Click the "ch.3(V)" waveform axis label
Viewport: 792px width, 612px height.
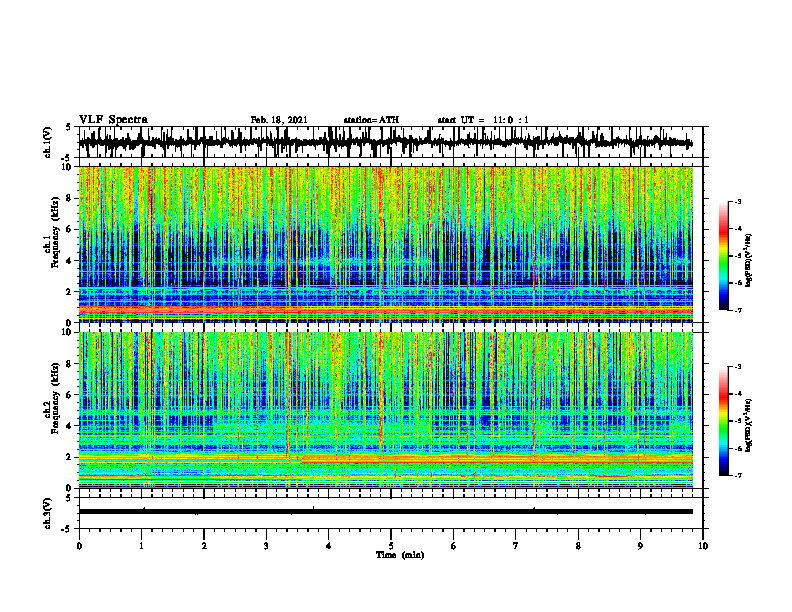[x=48, y=513]
